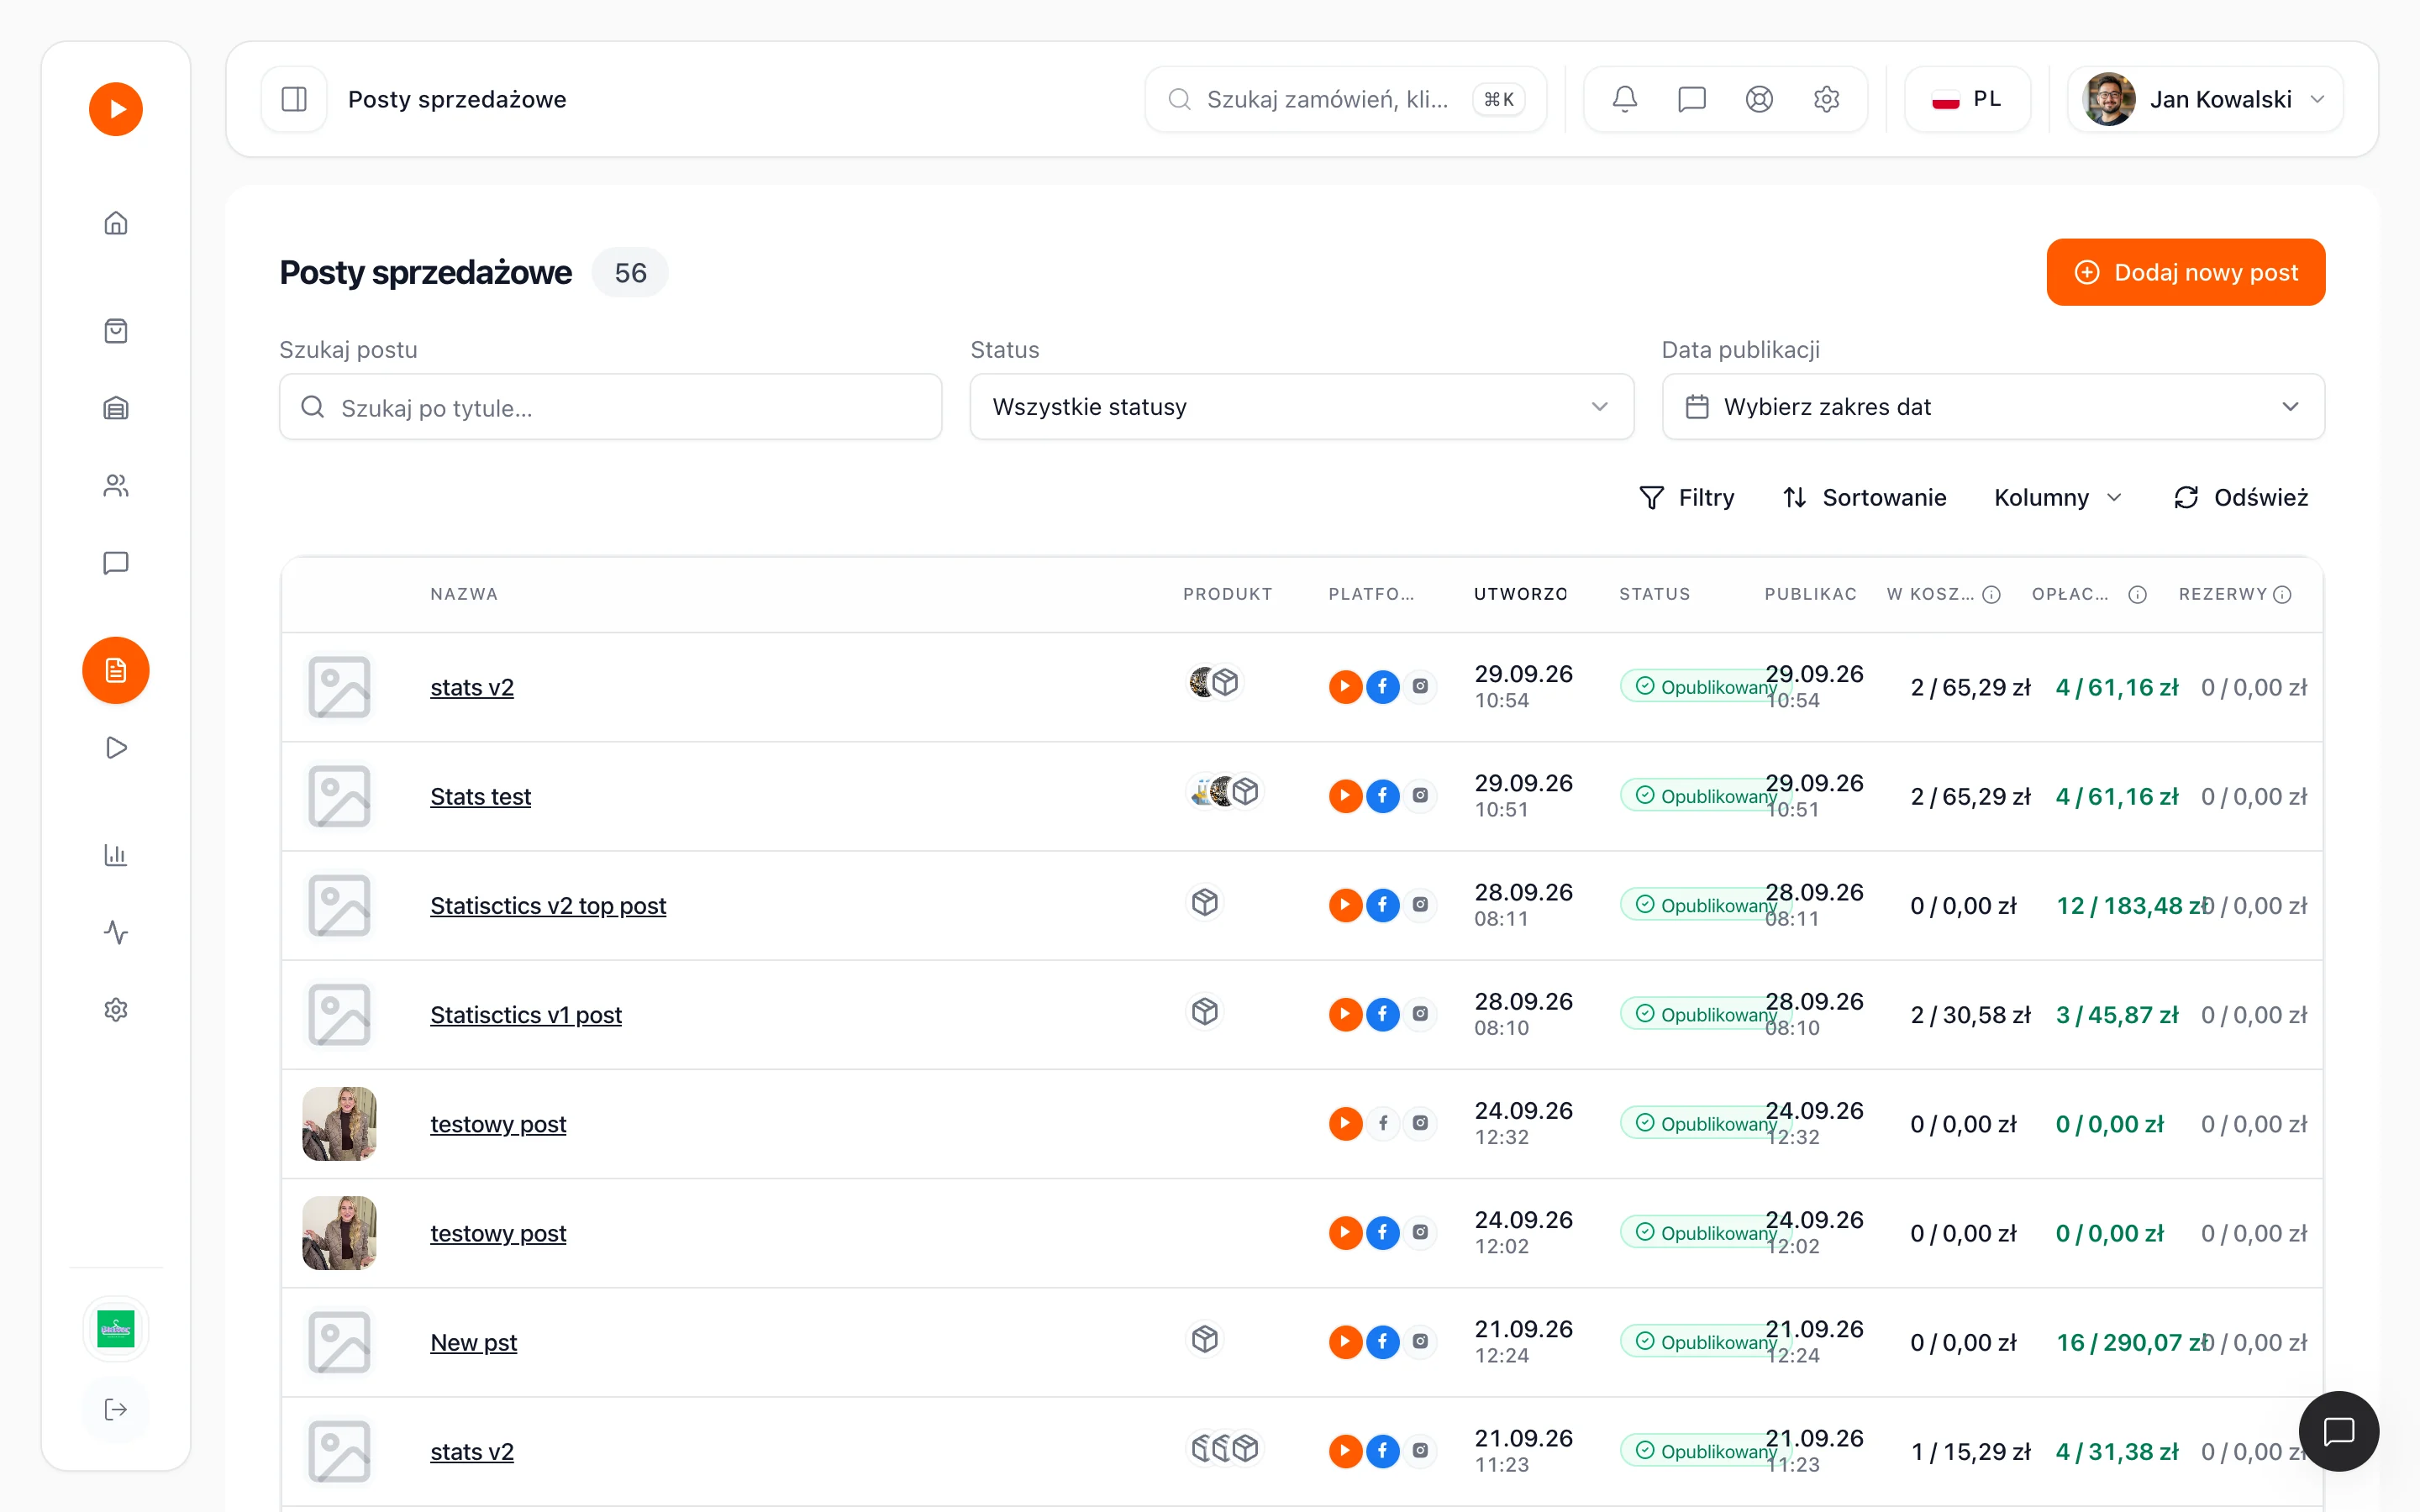The image size is (2420, 1512).
Task: Toggle the sidebar panel button
Action: 294,99
